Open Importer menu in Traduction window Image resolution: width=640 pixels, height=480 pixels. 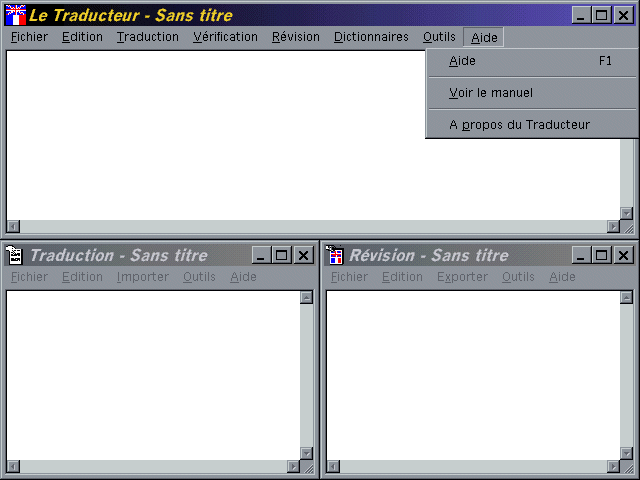tap(142, 277)
